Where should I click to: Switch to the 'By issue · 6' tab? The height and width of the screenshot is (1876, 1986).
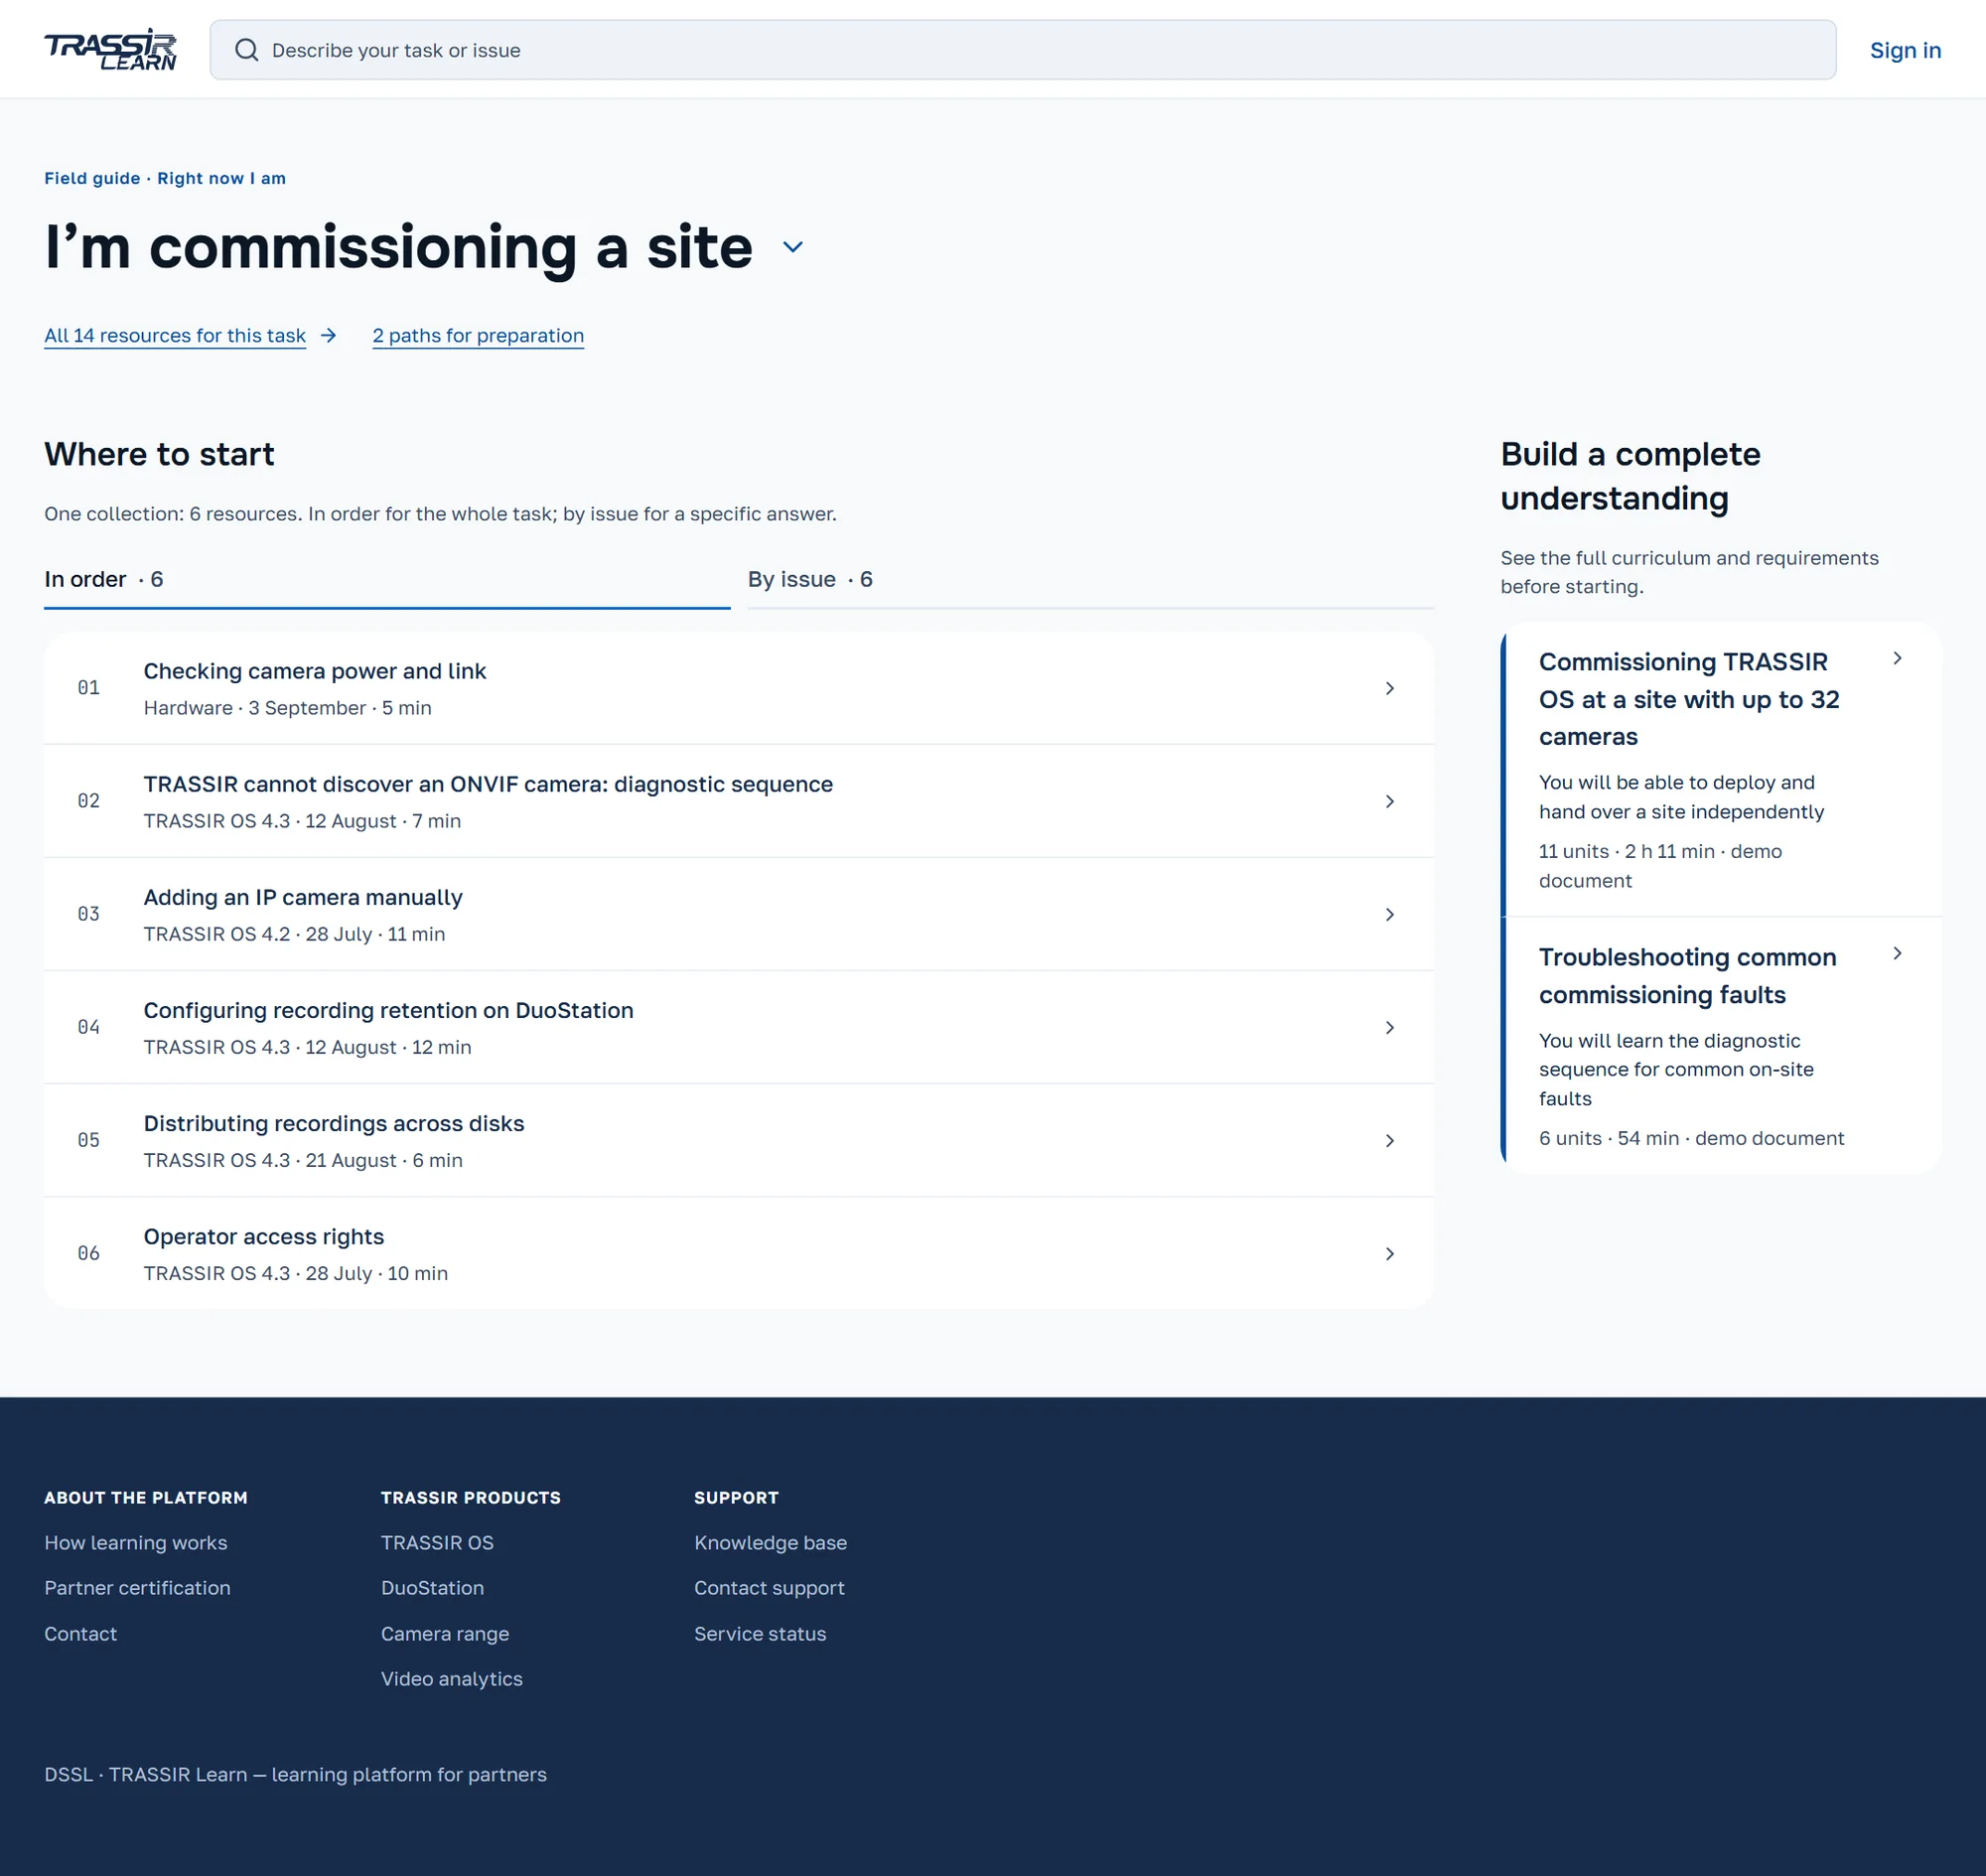click(x=1090, y=580)
